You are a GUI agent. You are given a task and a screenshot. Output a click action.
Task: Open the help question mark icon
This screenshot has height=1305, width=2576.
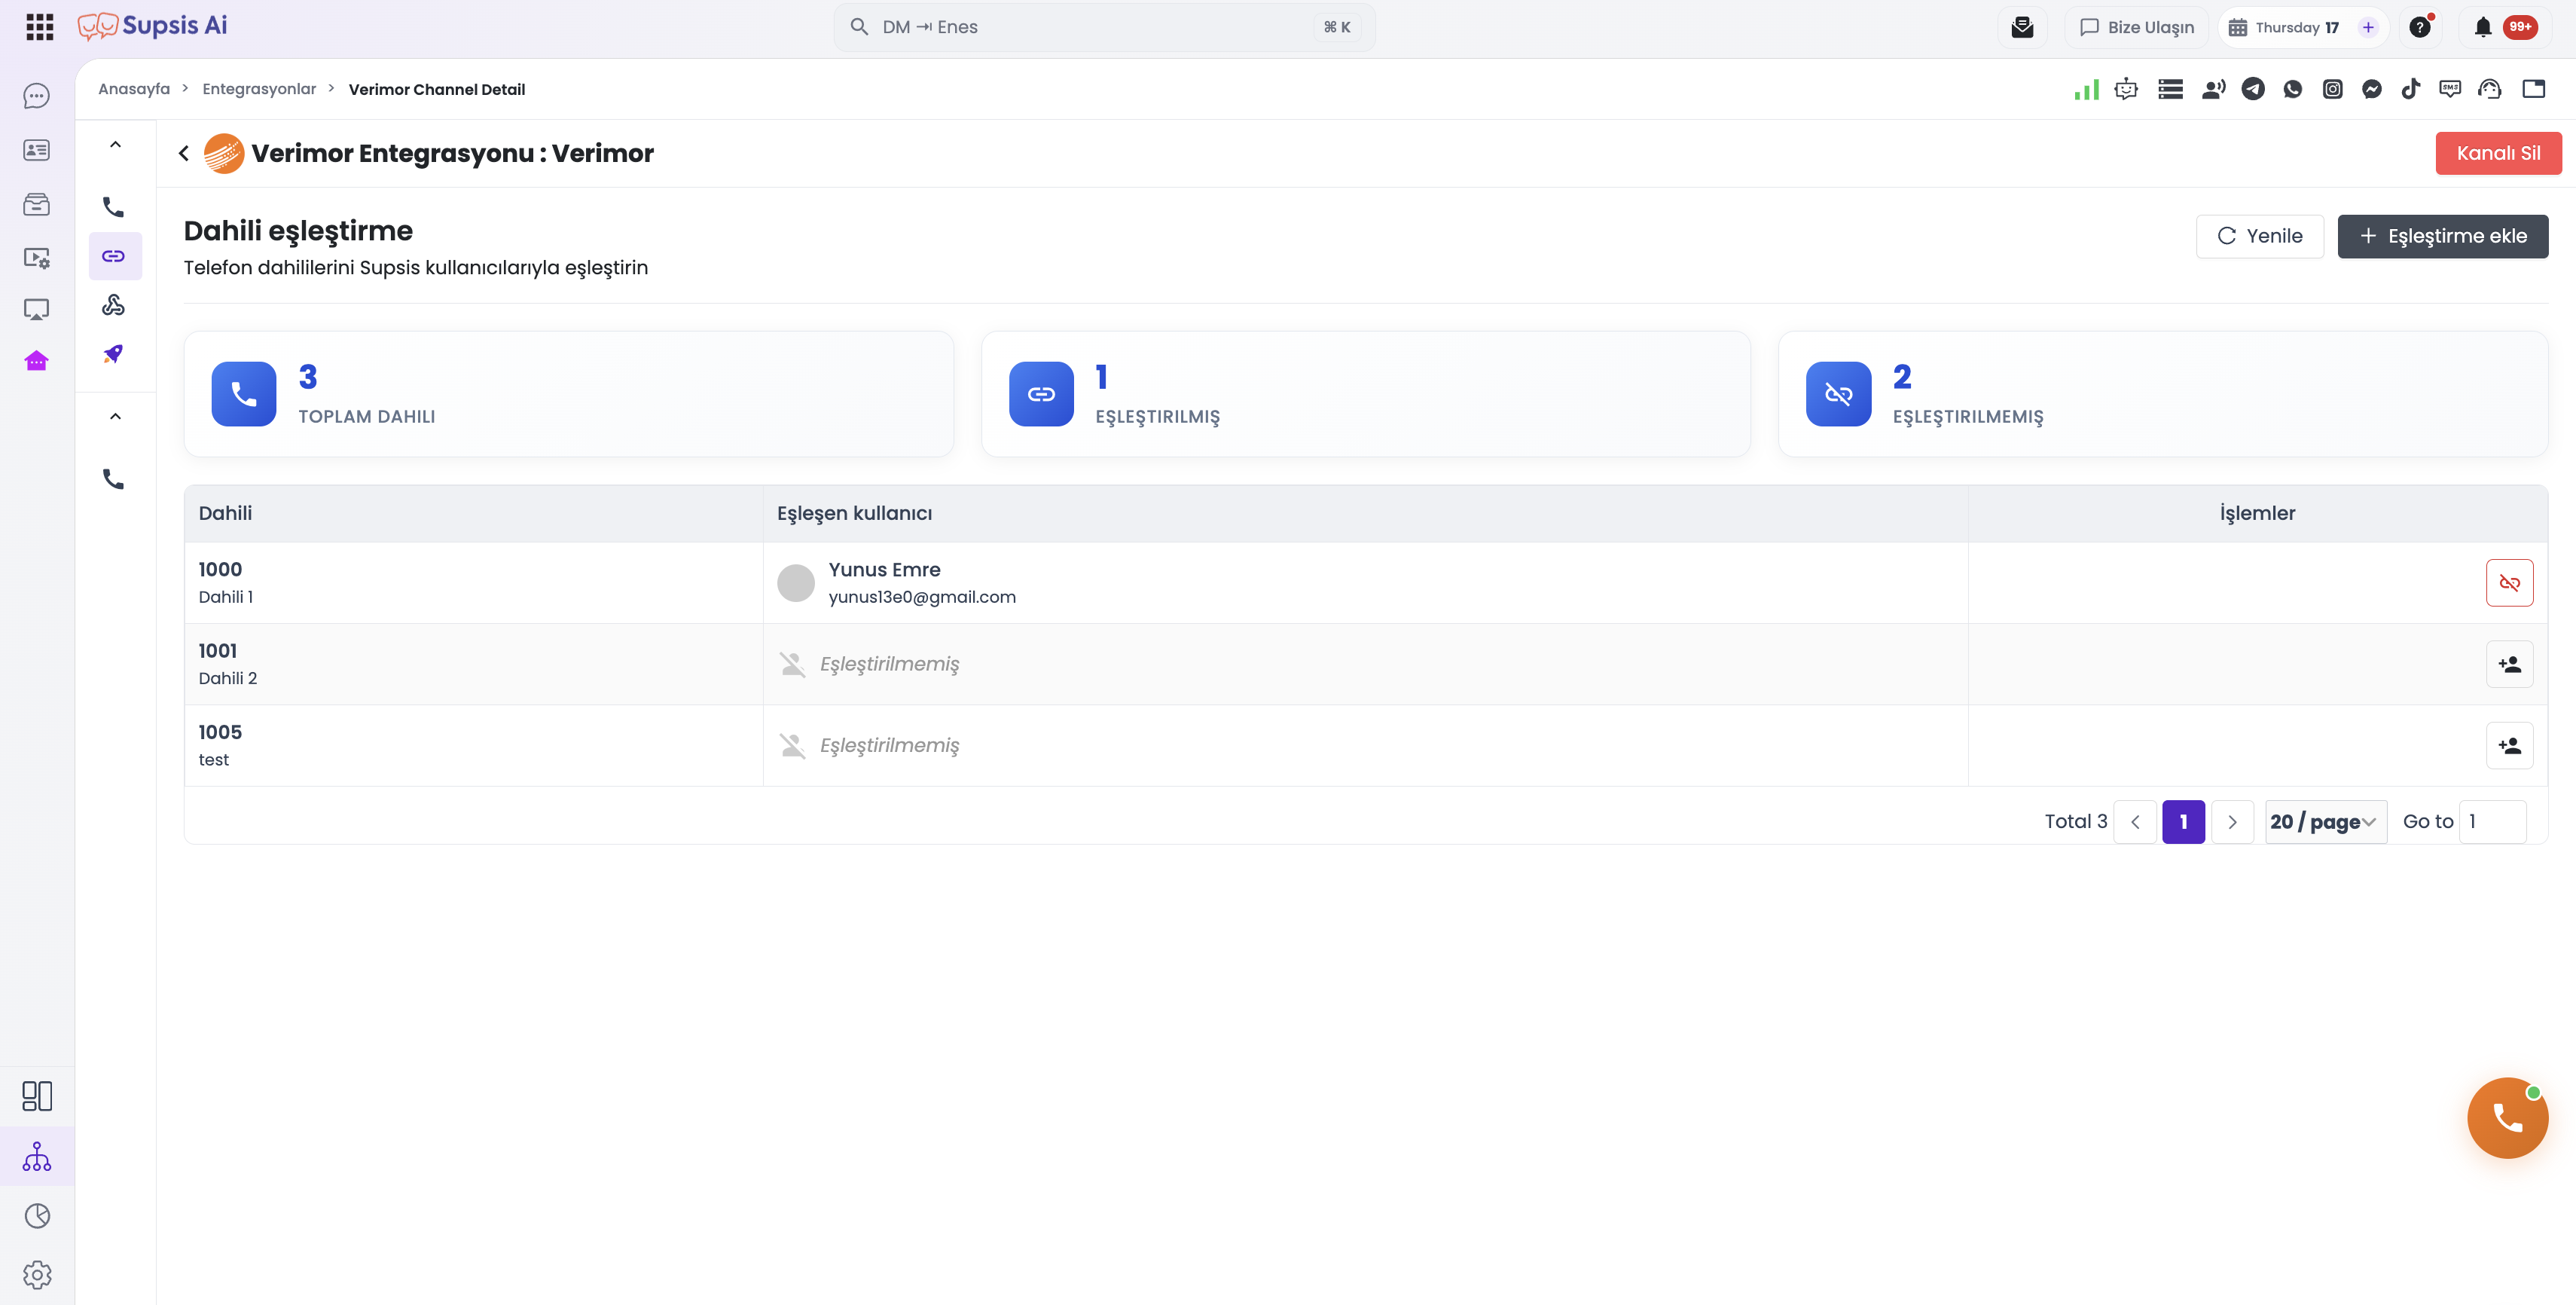point(2420,27)
